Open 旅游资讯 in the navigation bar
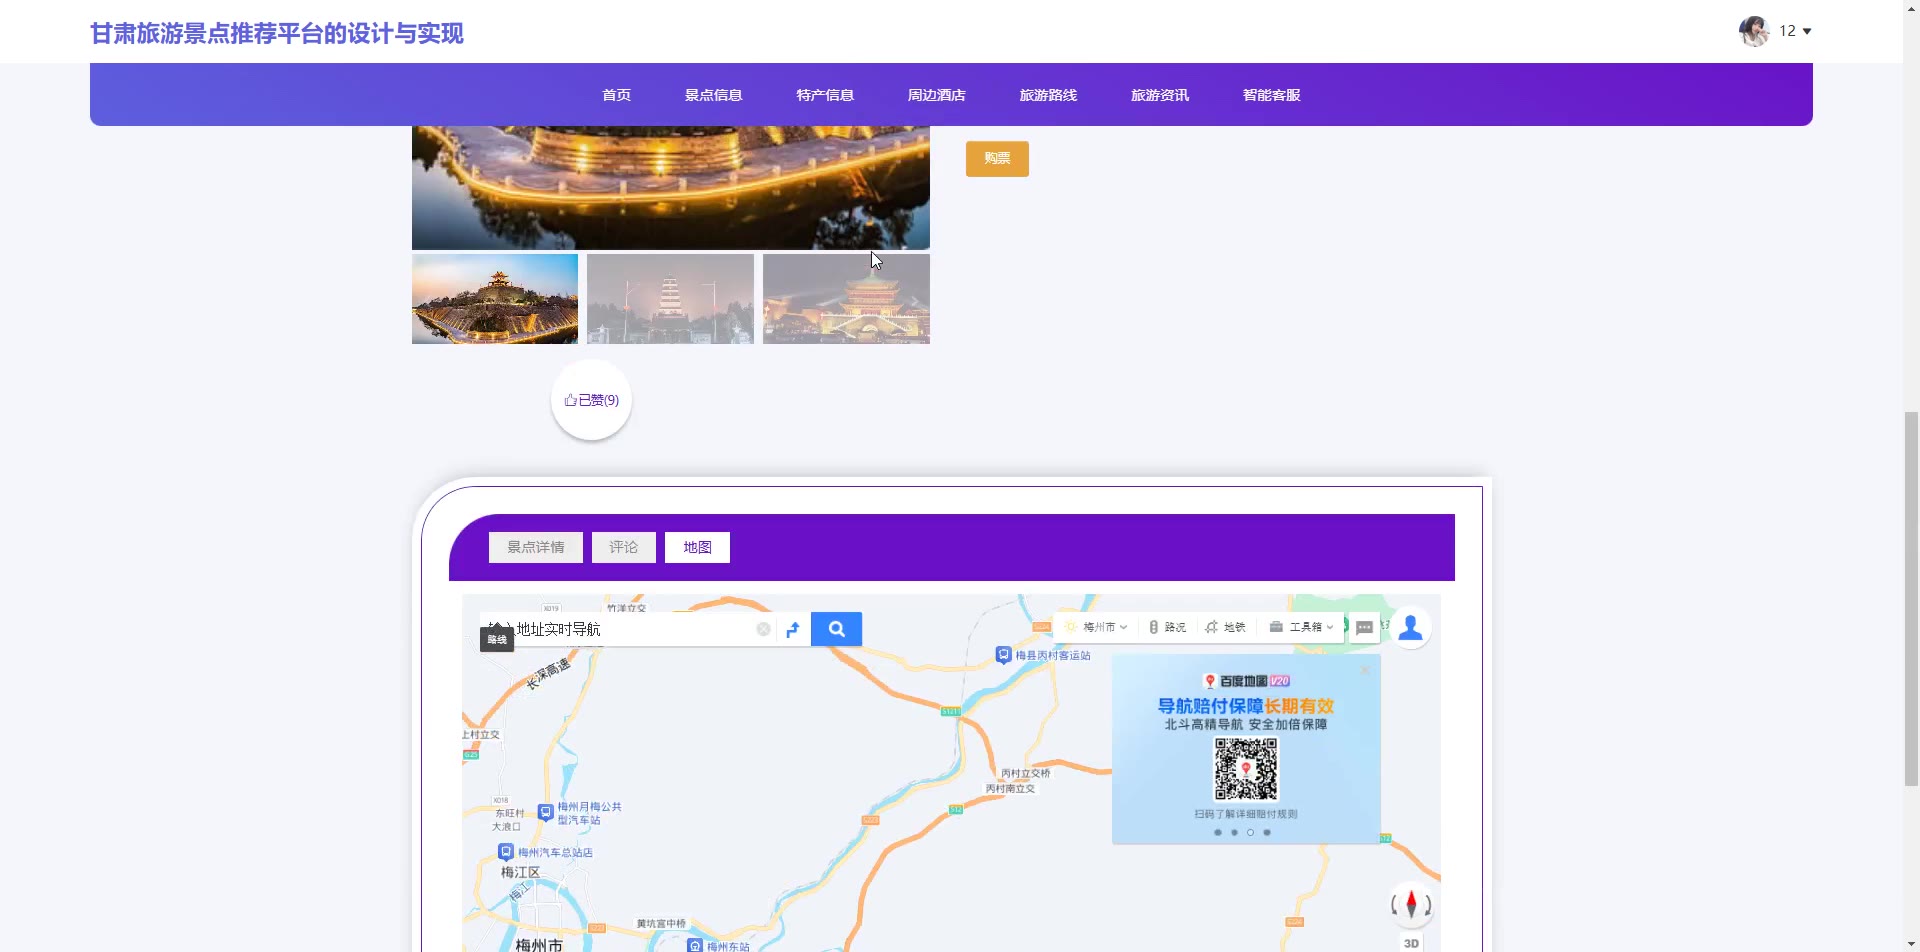This screenshot has height=952, width=1920. tap(1160, 95)
